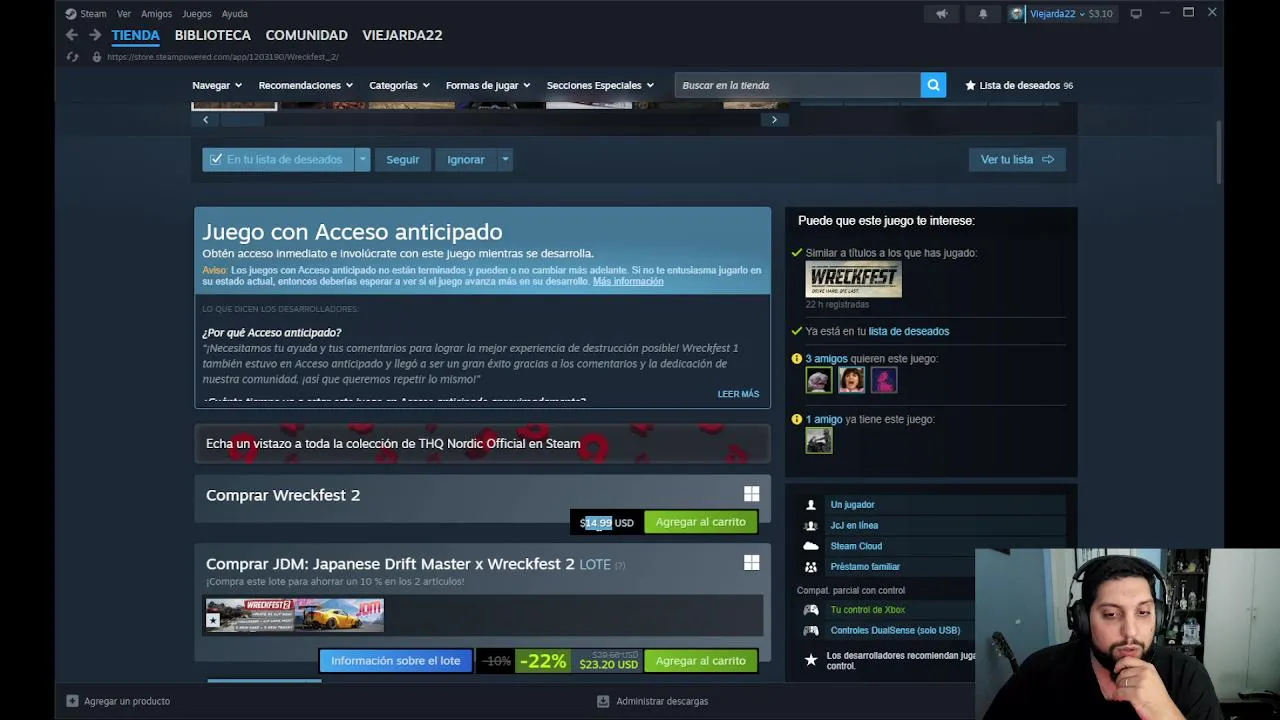Open the announcements megaphone icon
Screen dimensions: 1280x720
click(942, 14)
